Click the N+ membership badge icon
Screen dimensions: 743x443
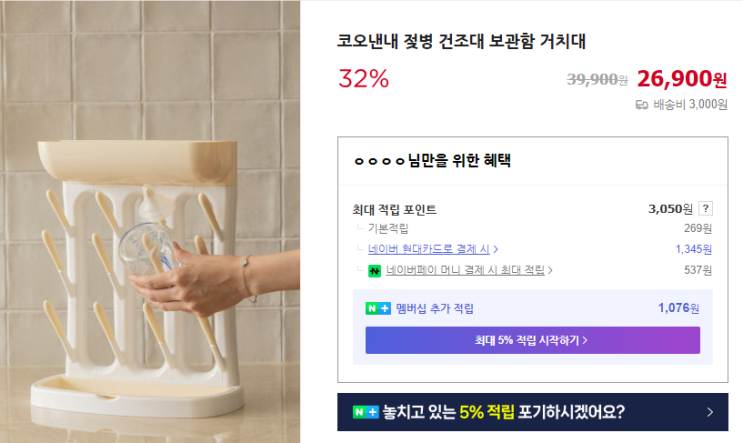[377, 308]
